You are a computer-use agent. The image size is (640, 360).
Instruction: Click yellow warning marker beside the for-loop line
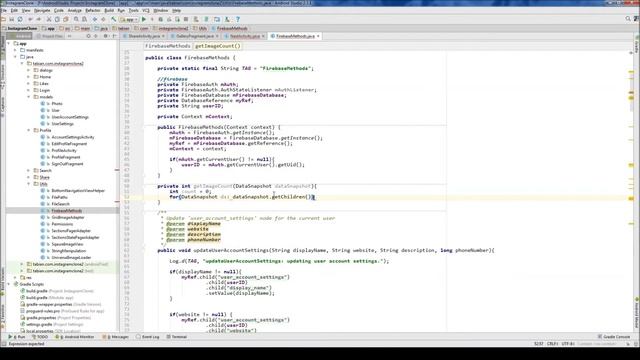pos(631,198)
